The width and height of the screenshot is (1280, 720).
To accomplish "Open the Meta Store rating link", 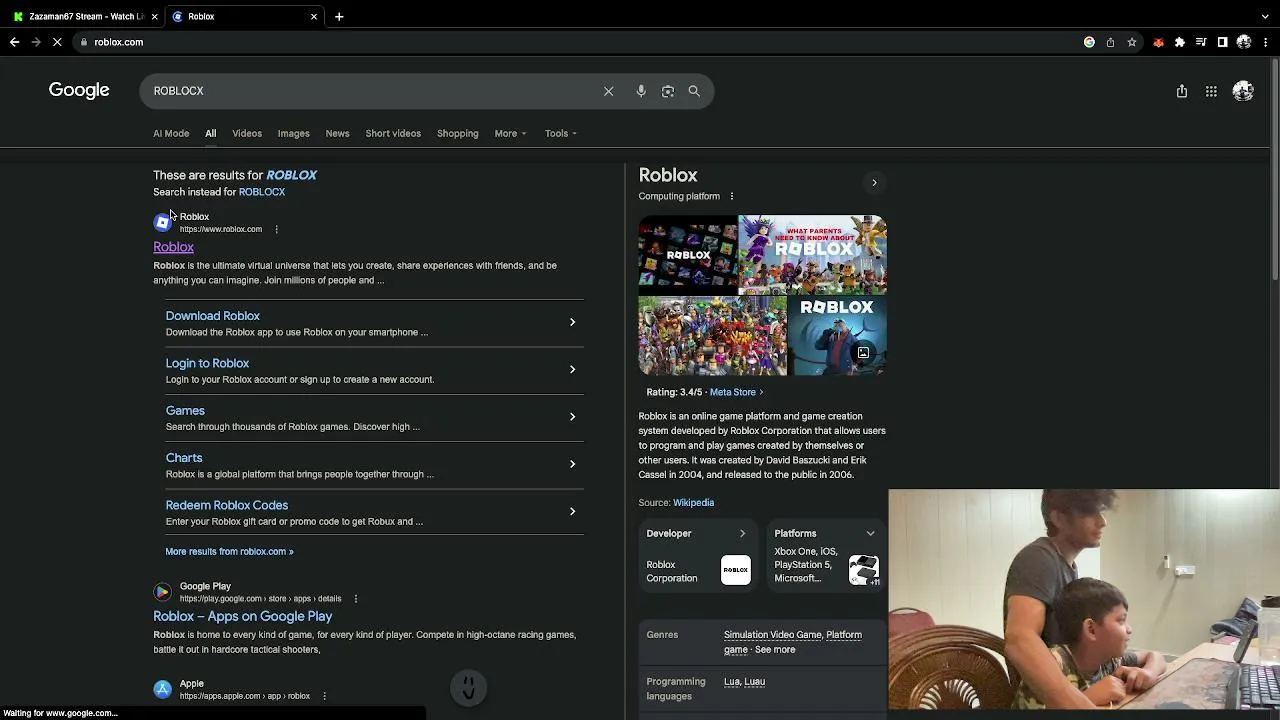I will pyautogui.click(x=736, y=392).
